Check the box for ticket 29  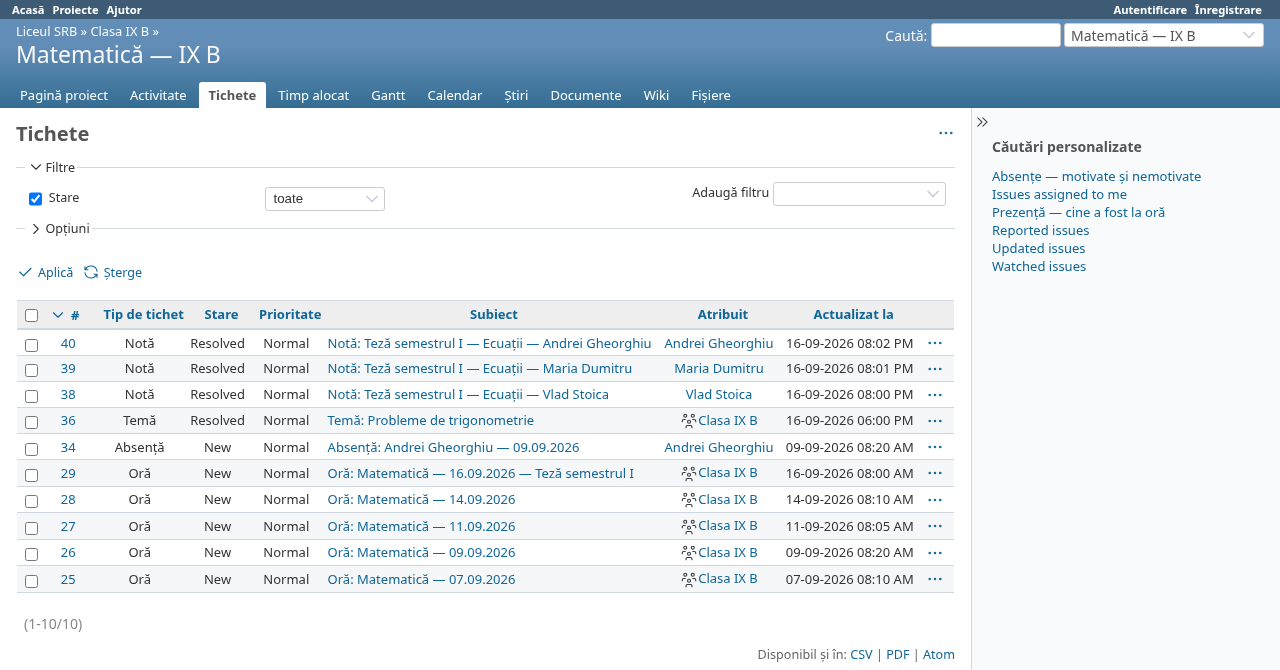31,475
